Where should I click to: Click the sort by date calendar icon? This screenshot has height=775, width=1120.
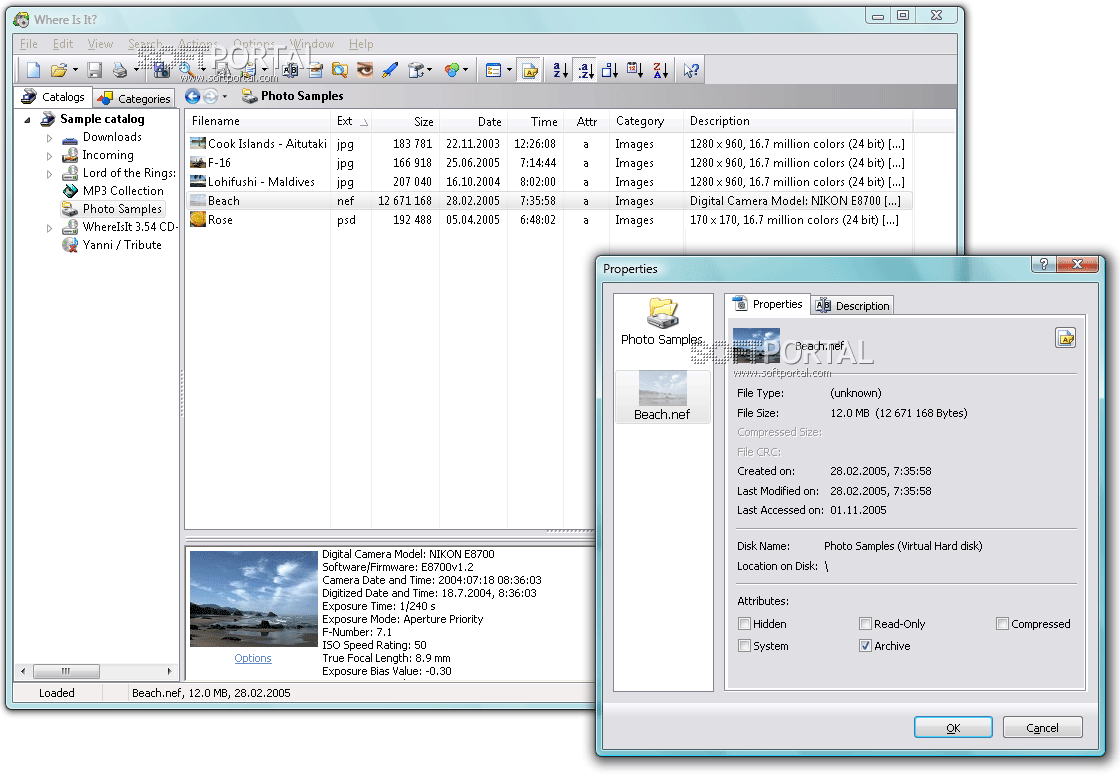tap(635, 70)
